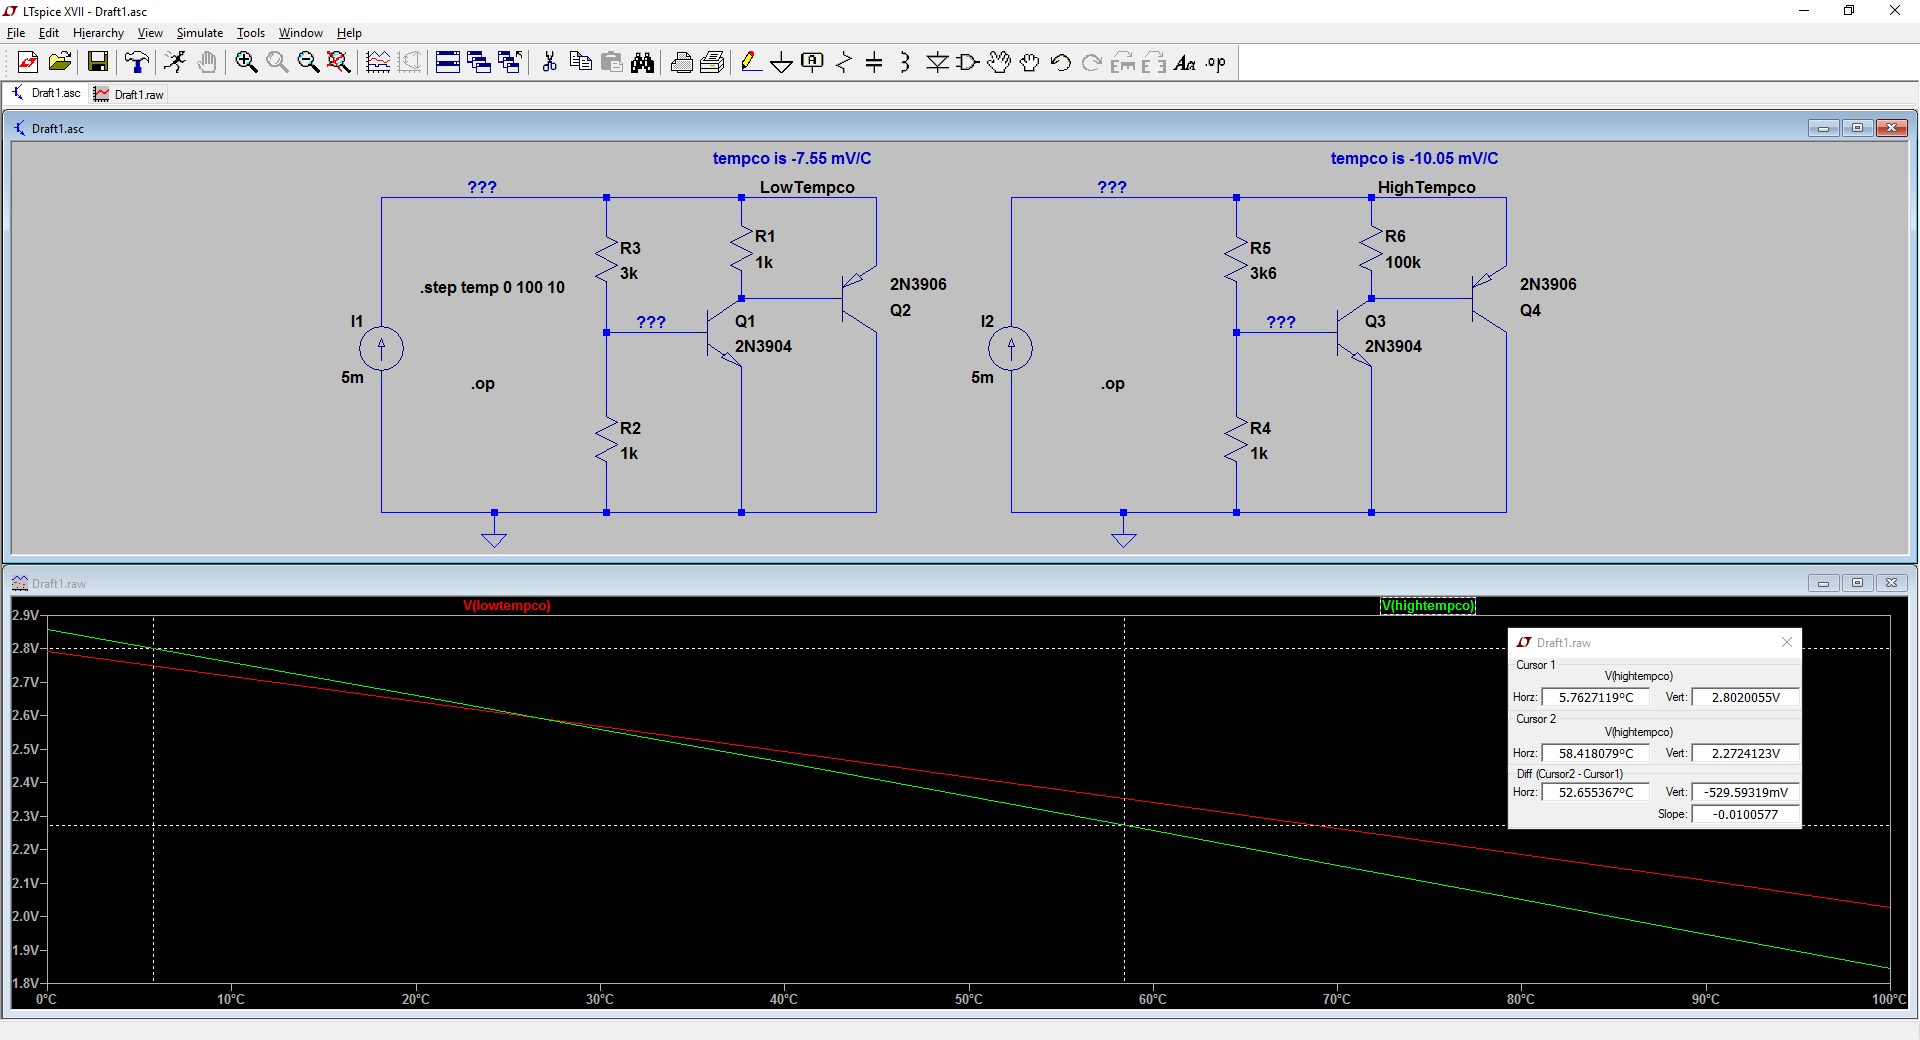Click the Open file folder icon

[60, 62]
